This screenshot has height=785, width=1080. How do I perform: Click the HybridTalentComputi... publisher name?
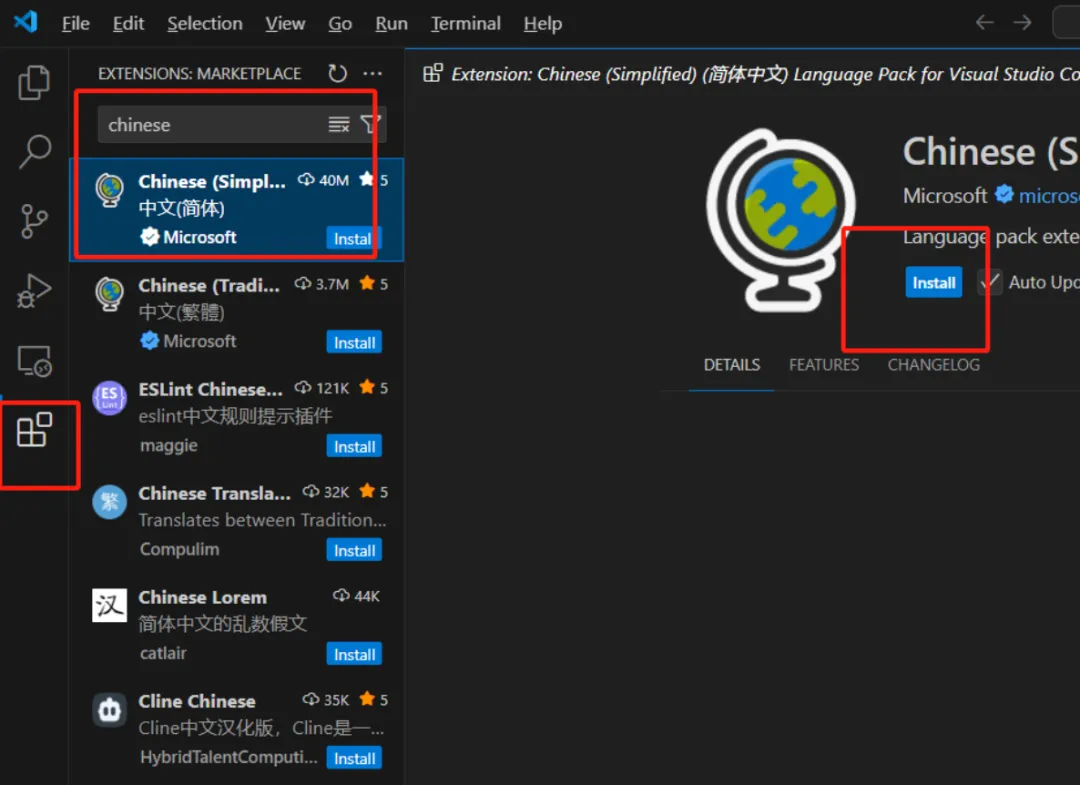tap(229, 757)
